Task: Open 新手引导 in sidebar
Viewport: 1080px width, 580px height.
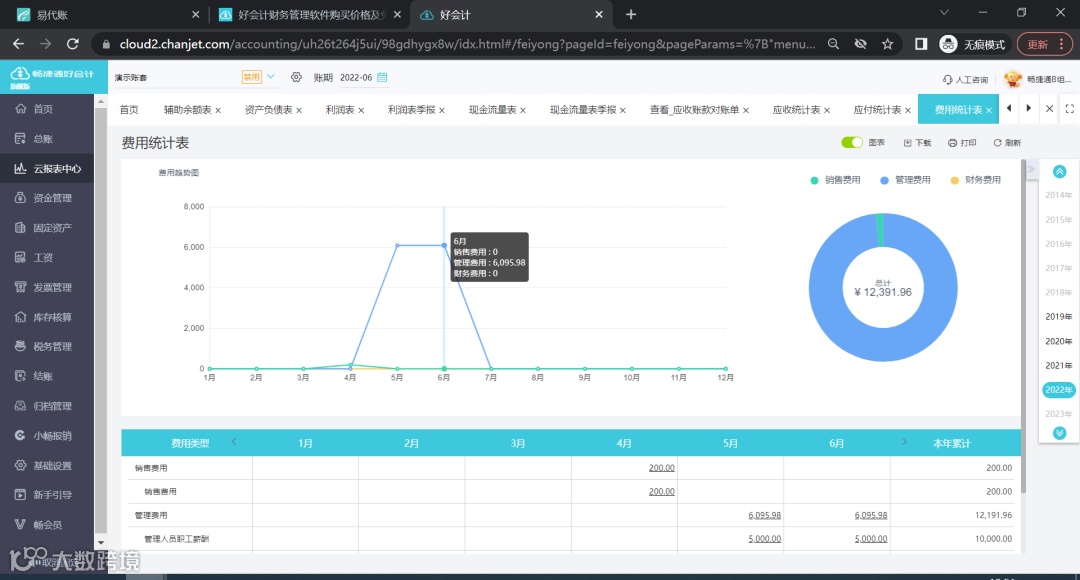Action: [48, 495]
